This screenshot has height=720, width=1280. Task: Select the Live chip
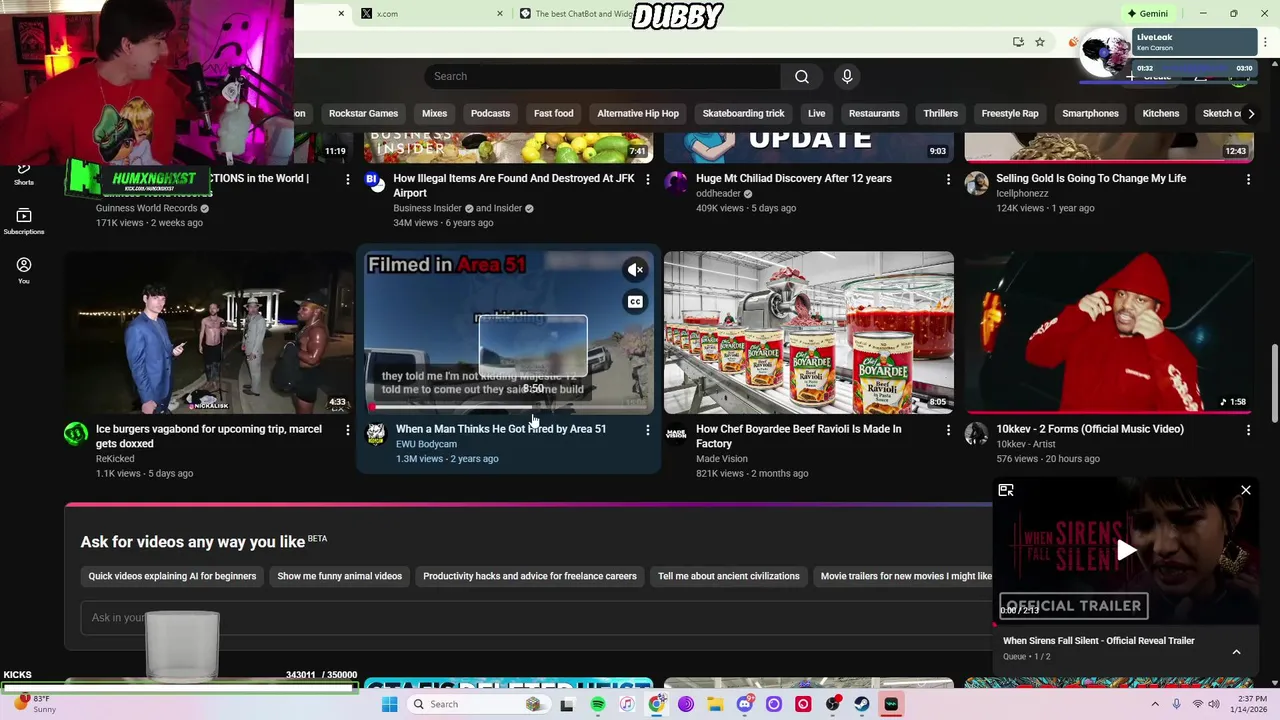tap(816, 113)
